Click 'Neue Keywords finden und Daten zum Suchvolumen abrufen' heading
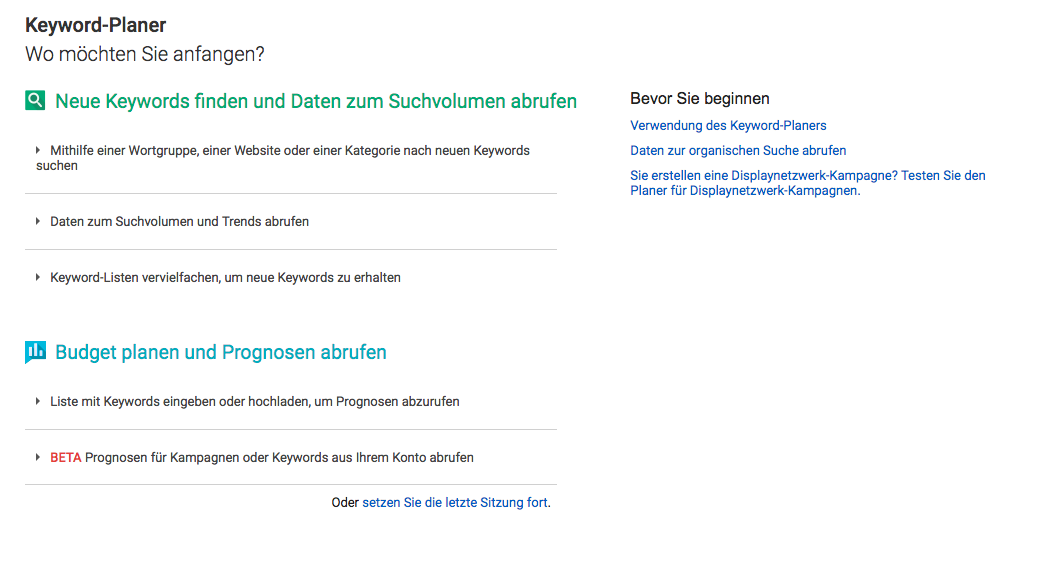Screen dimensions: 1062x578 [316, 101]
